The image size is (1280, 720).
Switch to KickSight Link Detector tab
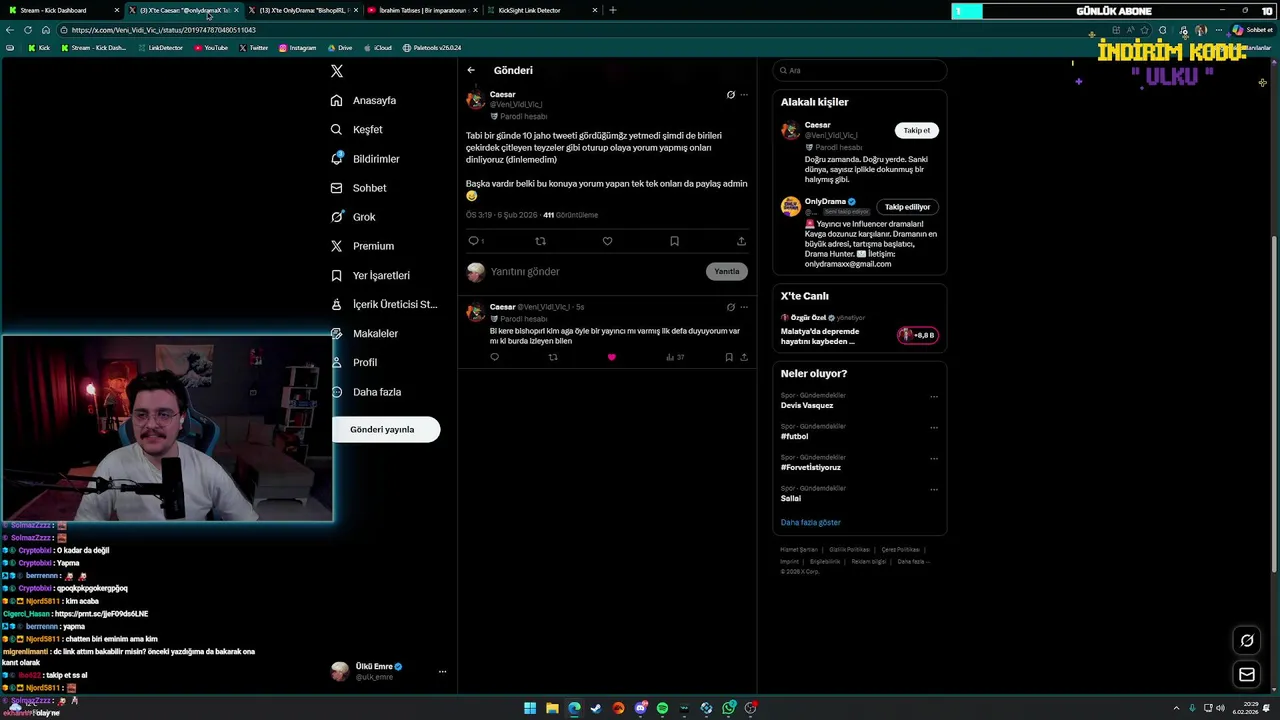(542, 10)
